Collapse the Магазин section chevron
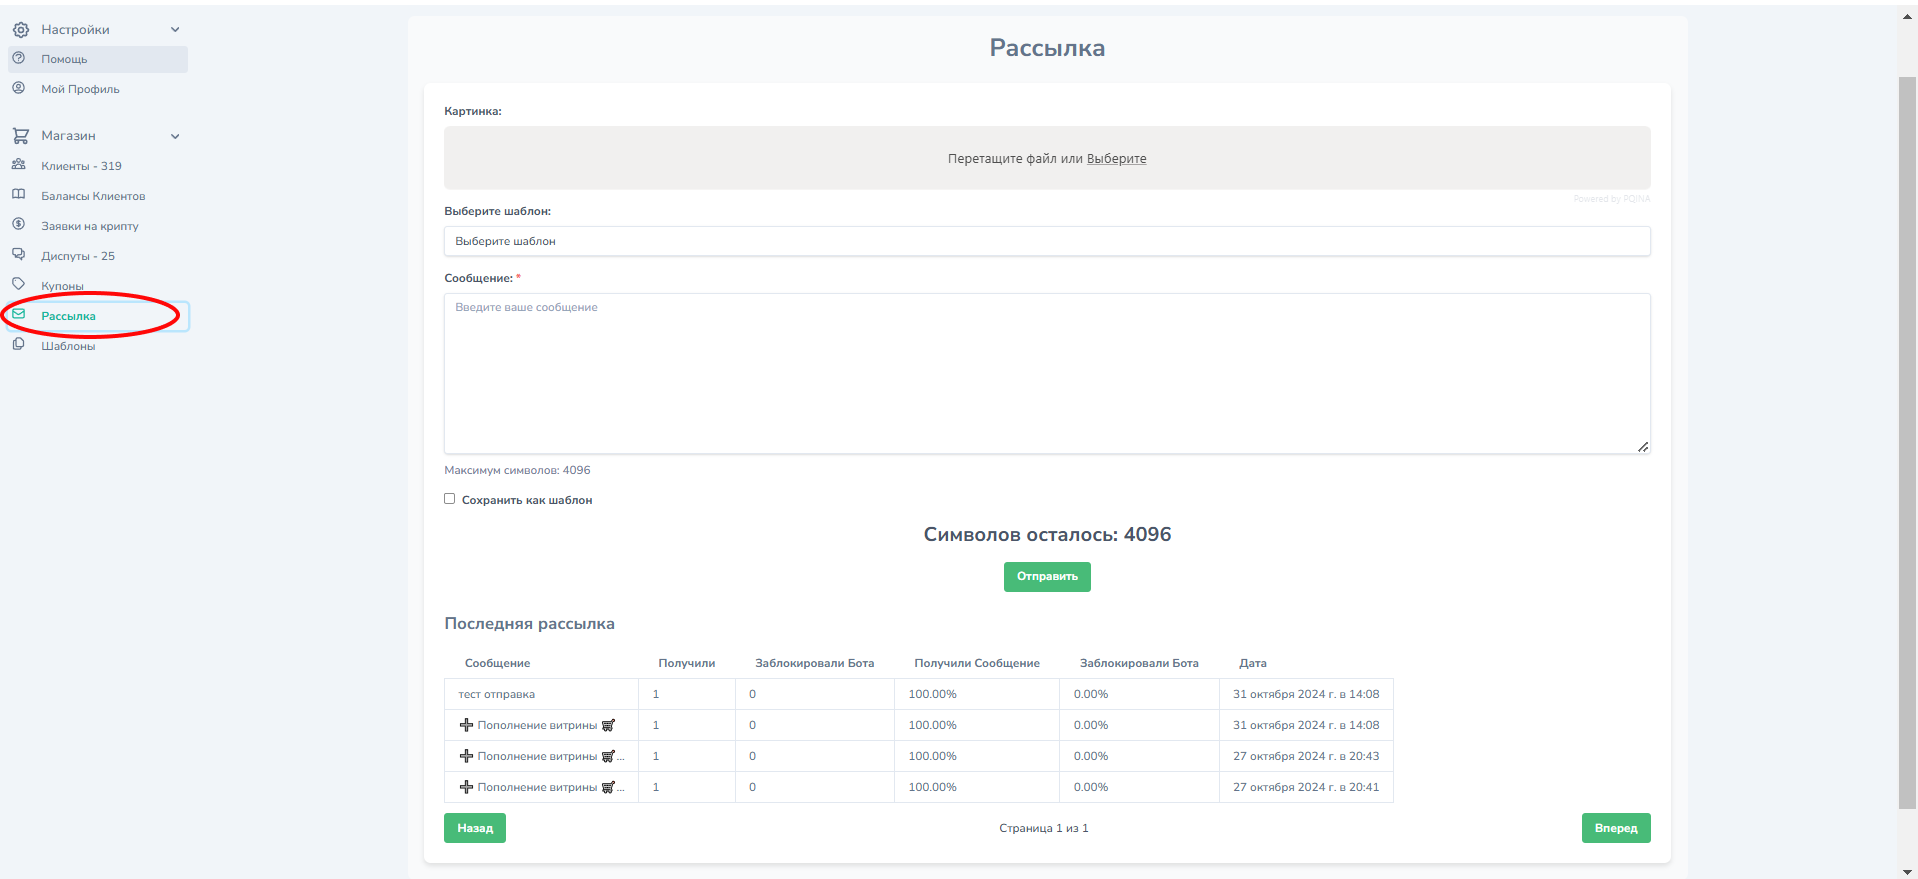Screen dimensions: 1918x879 point(175,136)
